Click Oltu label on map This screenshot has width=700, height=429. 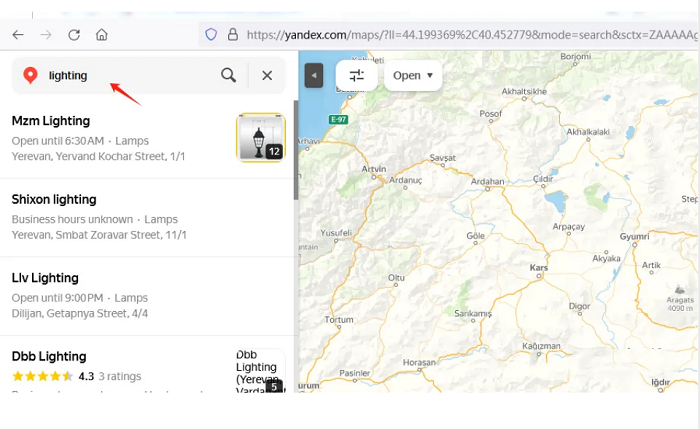click(x=396, y=278)
